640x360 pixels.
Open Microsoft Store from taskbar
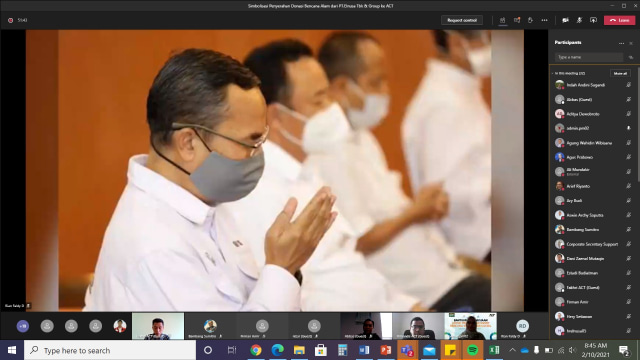coord(321,350)
